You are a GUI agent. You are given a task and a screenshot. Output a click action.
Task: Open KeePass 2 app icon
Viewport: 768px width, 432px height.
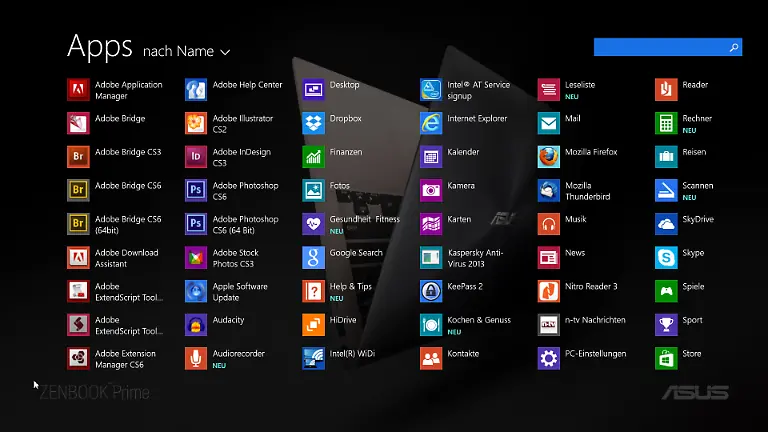point(432,291)
